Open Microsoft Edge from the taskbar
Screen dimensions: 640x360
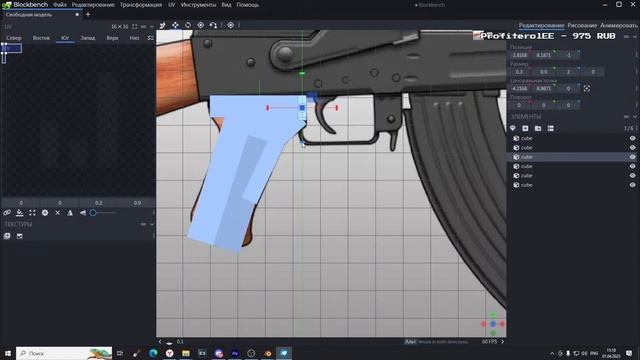pos(153,353)
